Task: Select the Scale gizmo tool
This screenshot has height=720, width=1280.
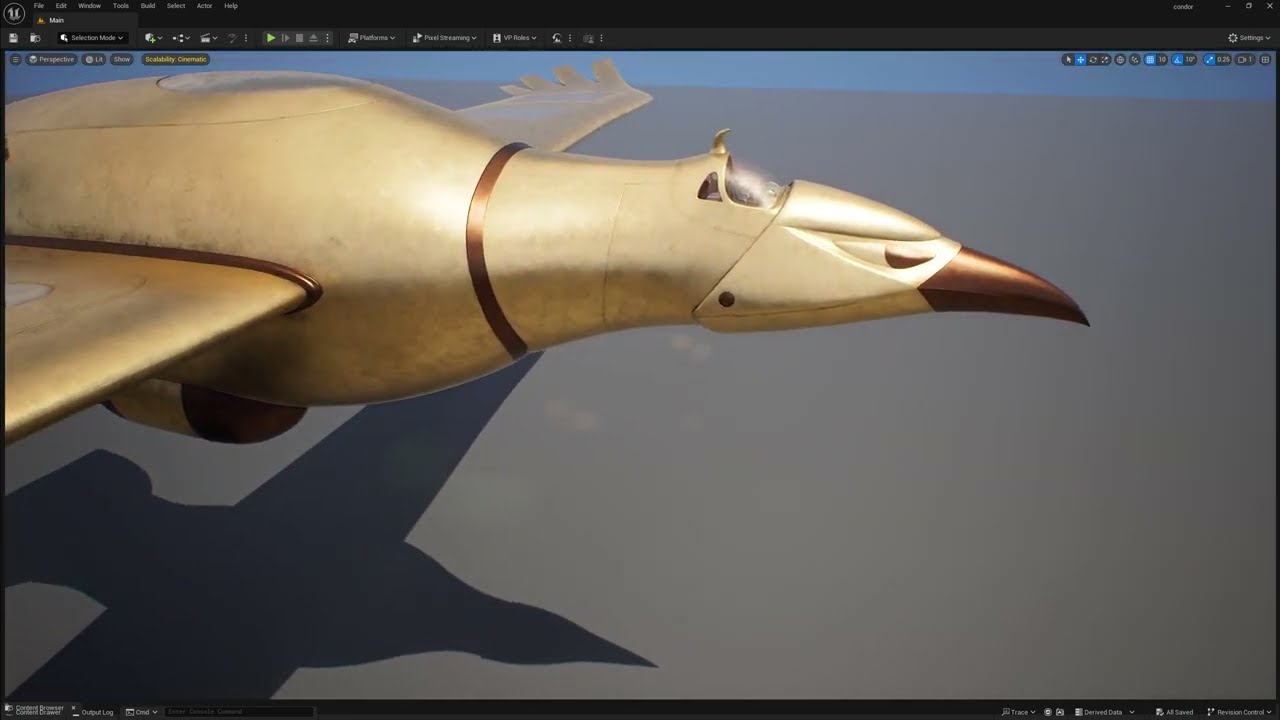Action: [1105, 60]
